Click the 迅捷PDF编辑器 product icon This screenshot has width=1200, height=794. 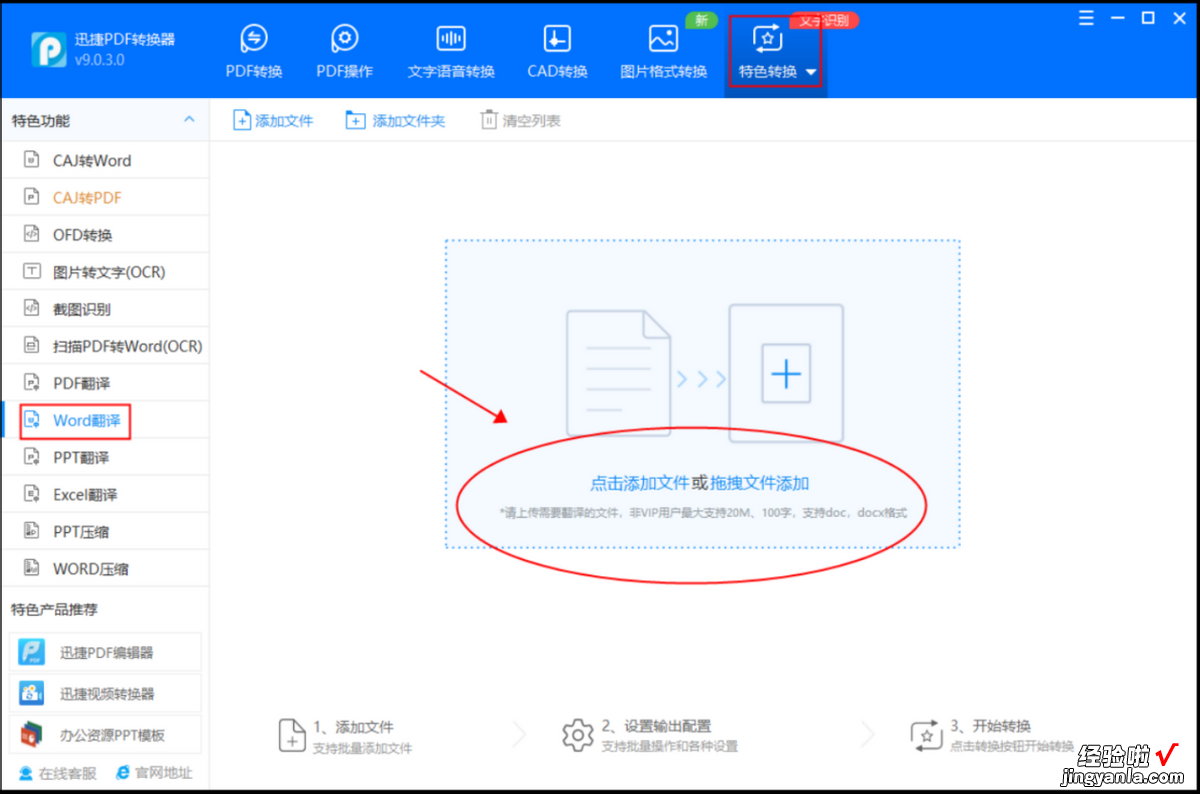tap(33, 652)
